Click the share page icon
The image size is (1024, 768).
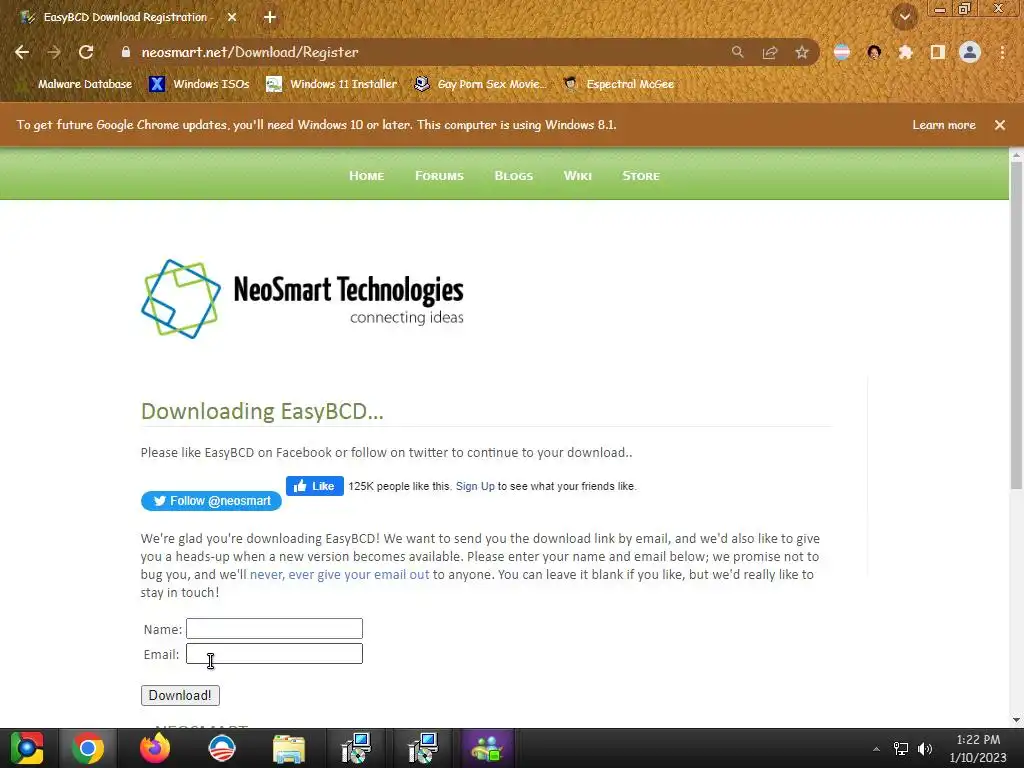click(770, 52)
